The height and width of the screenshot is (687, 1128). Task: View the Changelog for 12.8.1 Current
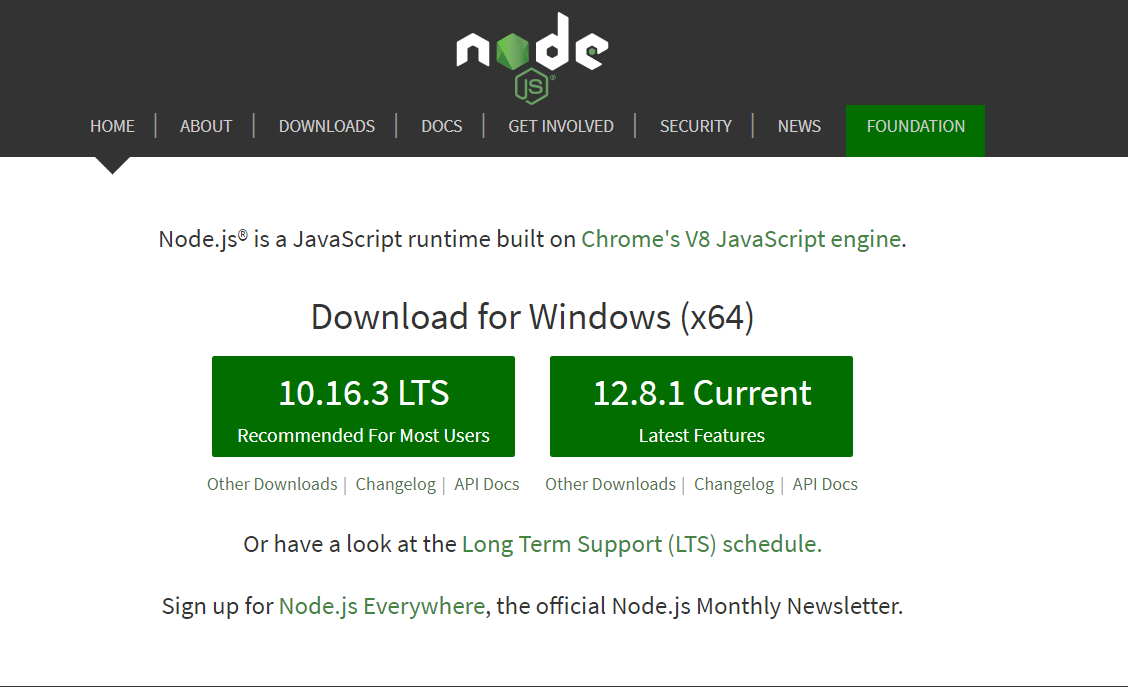[734, 484]
